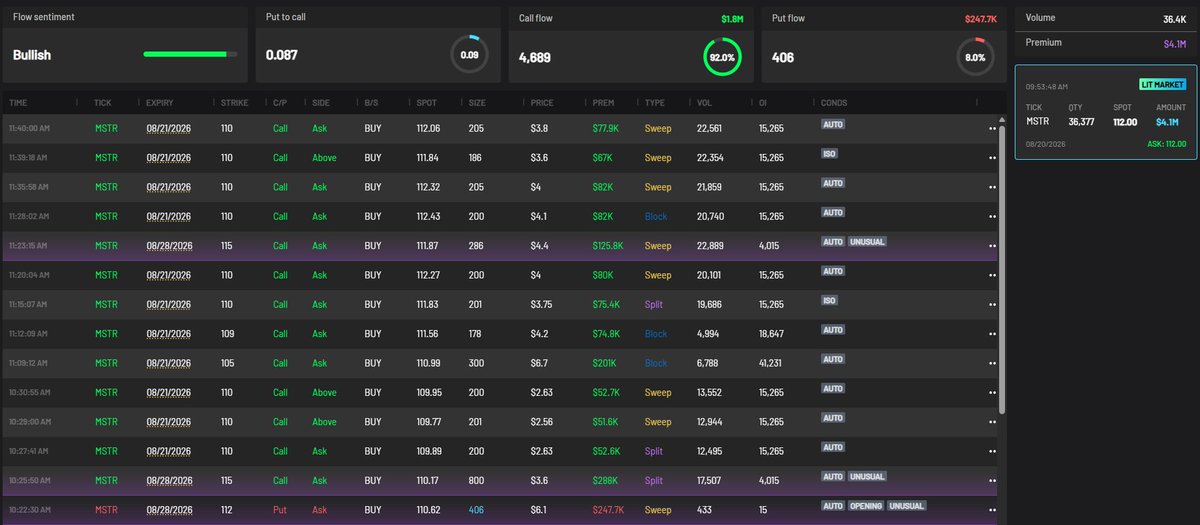Open the three-dot menu for the 11:39:18 AM row
Image resolution: width=1200 pixels, height=525 pixels.
click(992, 158)
